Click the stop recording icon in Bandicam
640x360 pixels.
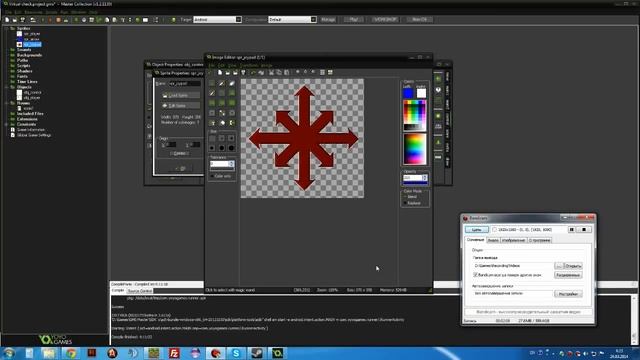[584, 230]
